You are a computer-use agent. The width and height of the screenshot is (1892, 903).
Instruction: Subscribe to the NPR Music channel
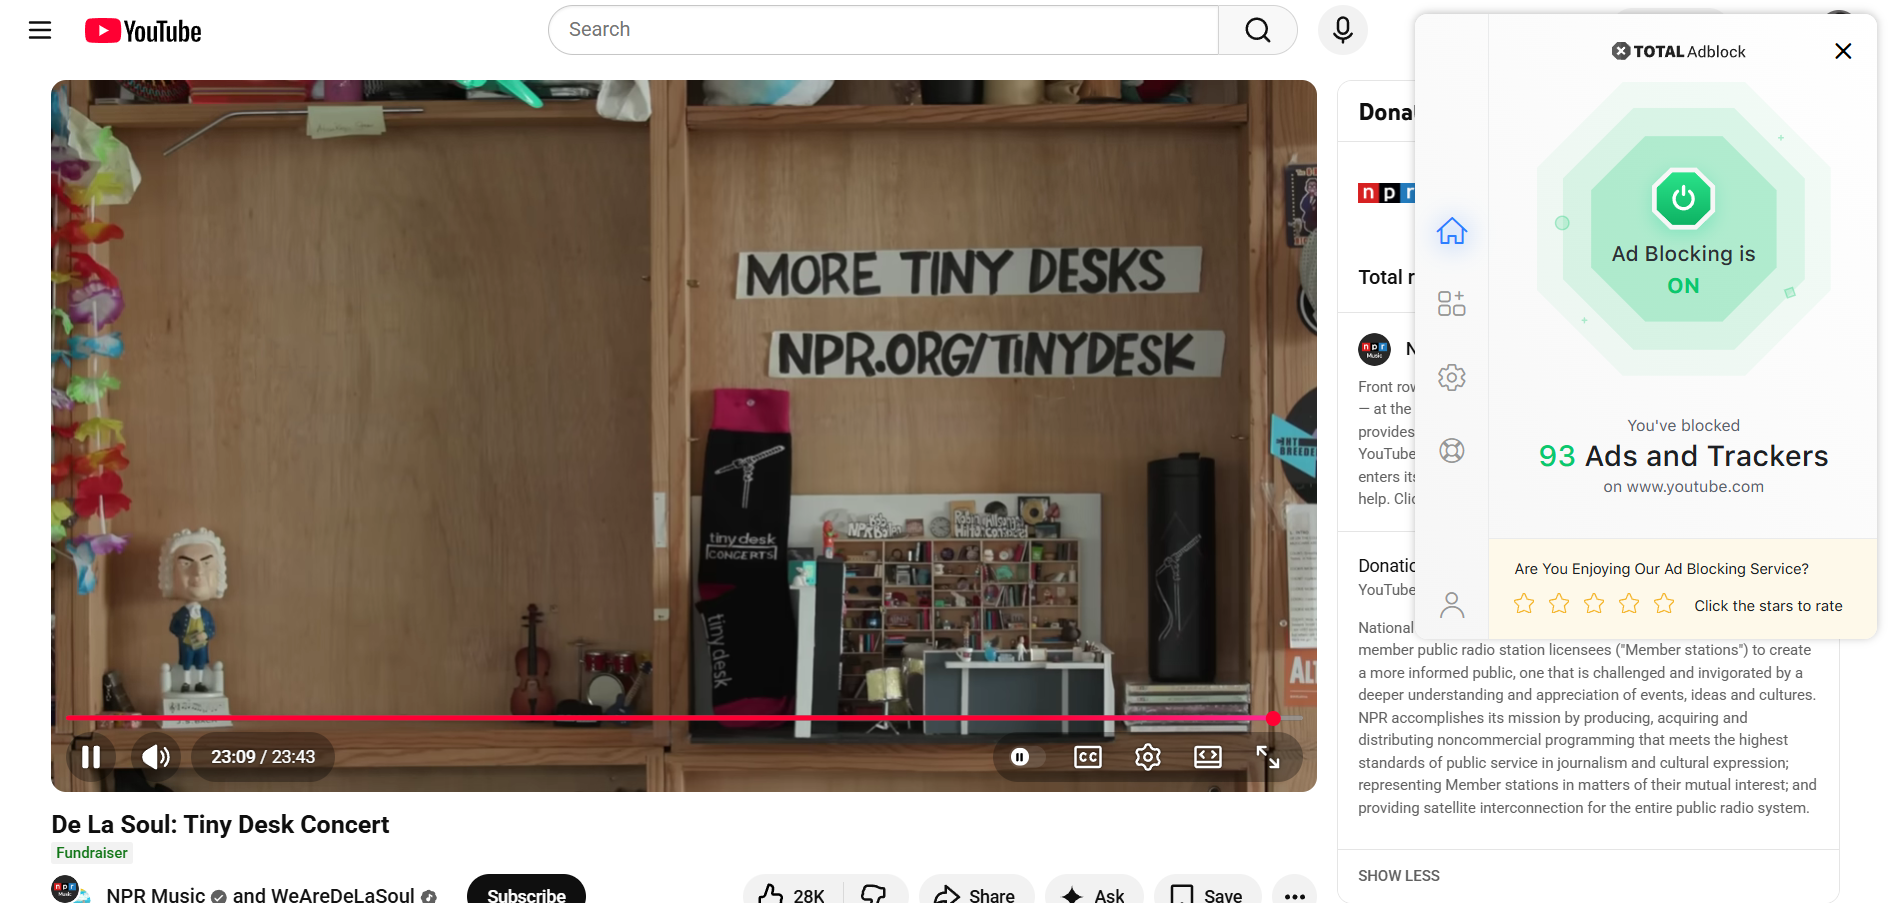[x=526, y=895]
